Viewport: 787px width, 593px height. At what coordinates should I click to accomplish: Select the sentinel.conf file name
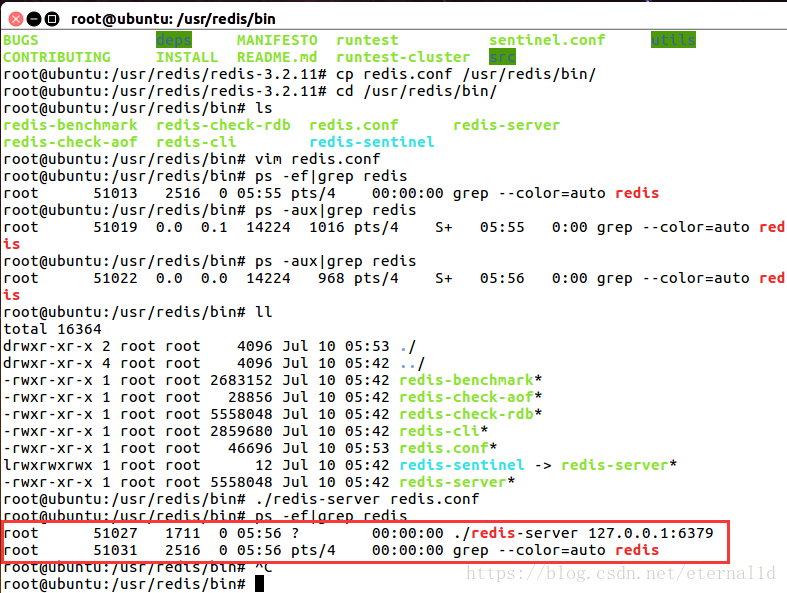(547, 40)
